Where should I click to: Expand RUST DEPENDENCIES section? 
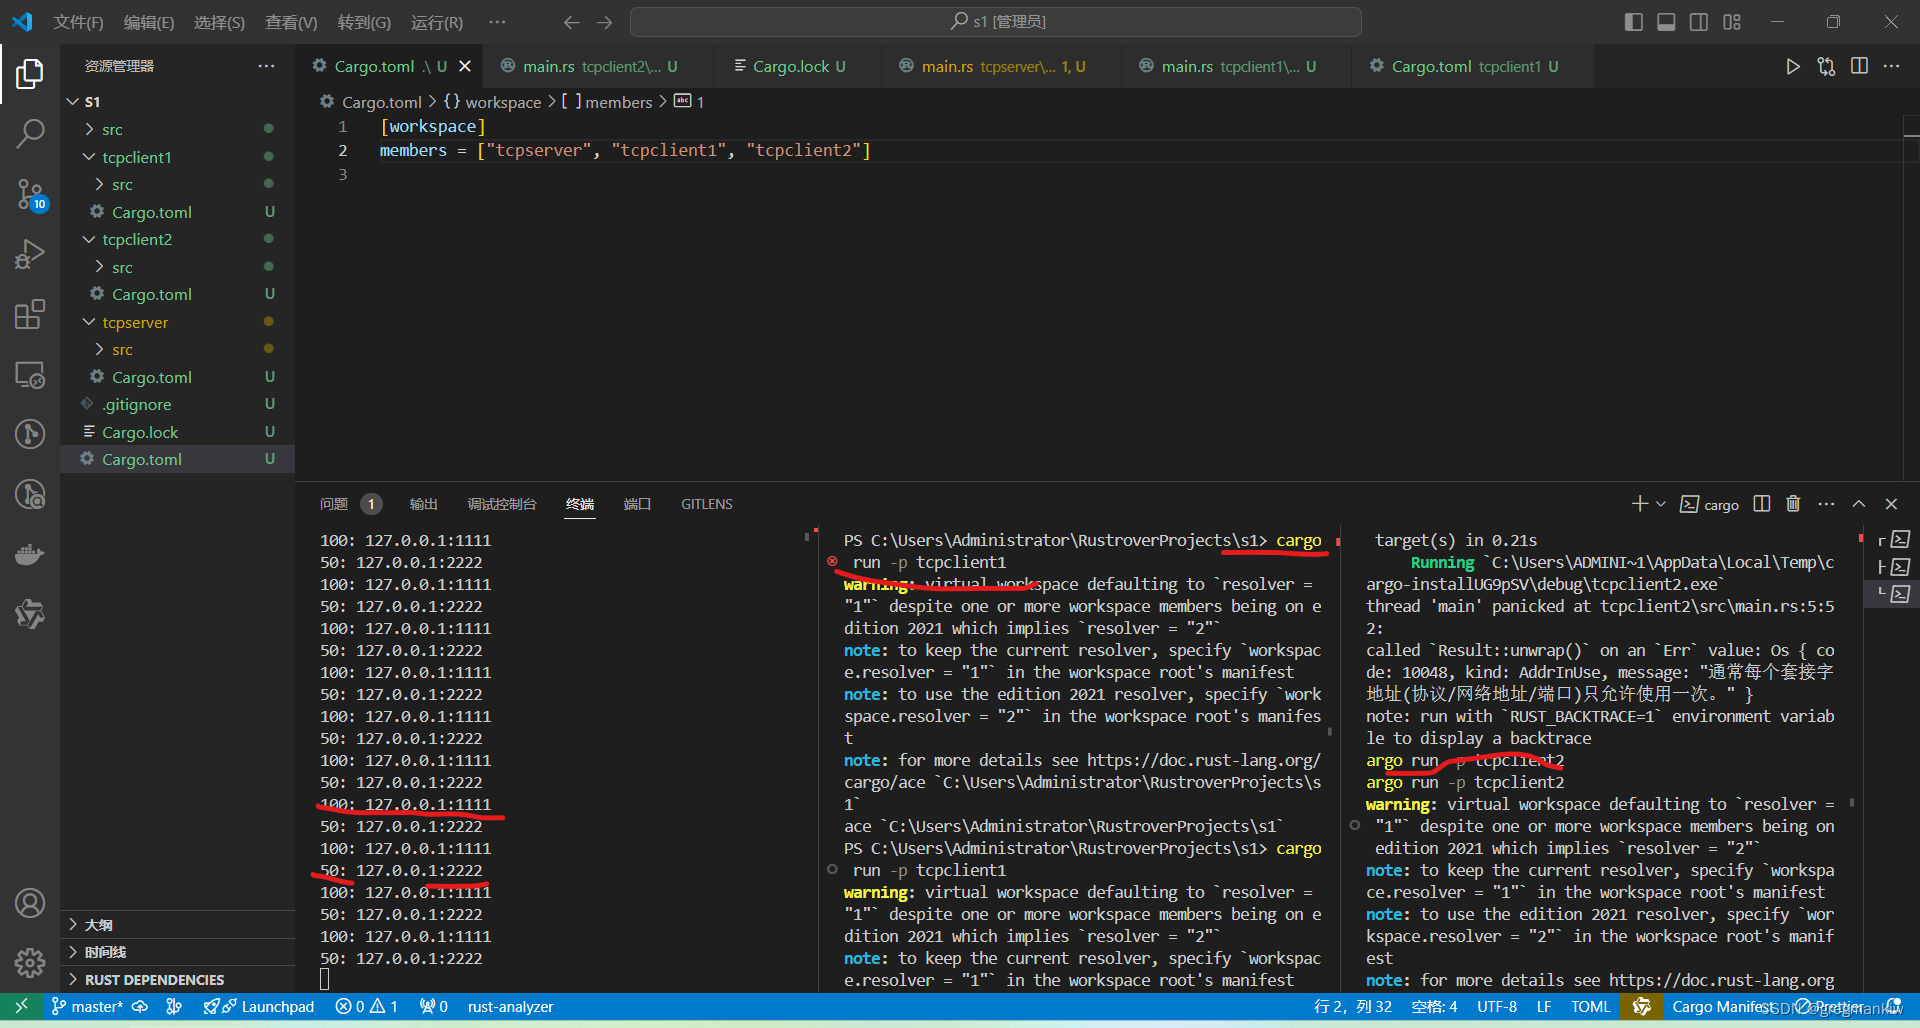[x=178, y=979]
